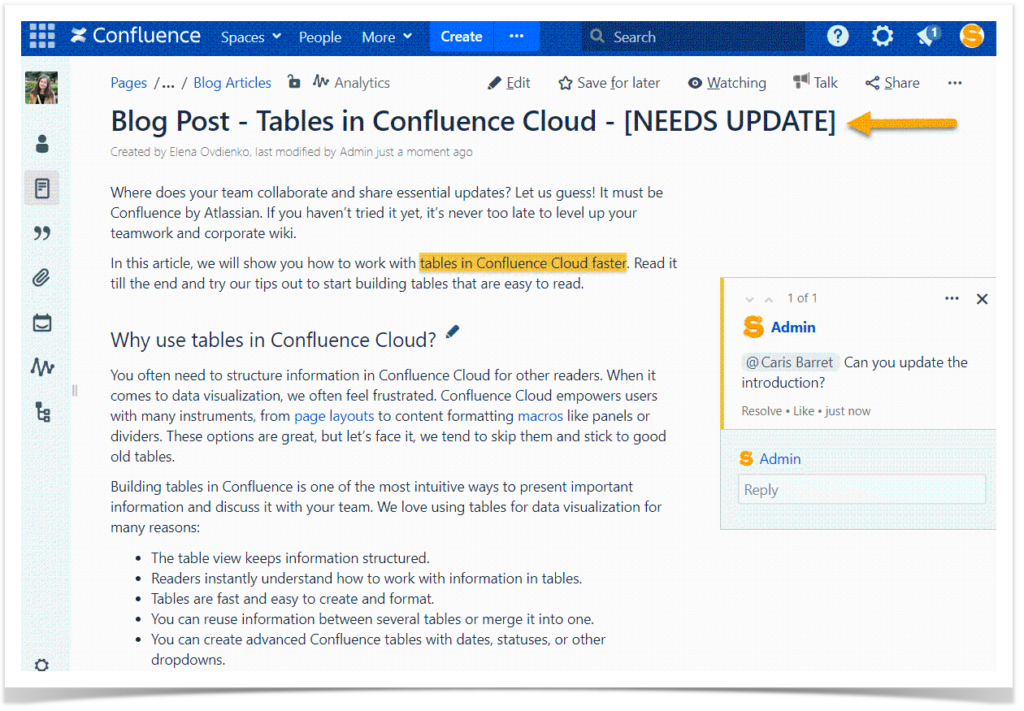This screenshot has height=711, width=1024.
Task: Click the restrictions lock icon near breadcrumbs
Action: [295, 82]
